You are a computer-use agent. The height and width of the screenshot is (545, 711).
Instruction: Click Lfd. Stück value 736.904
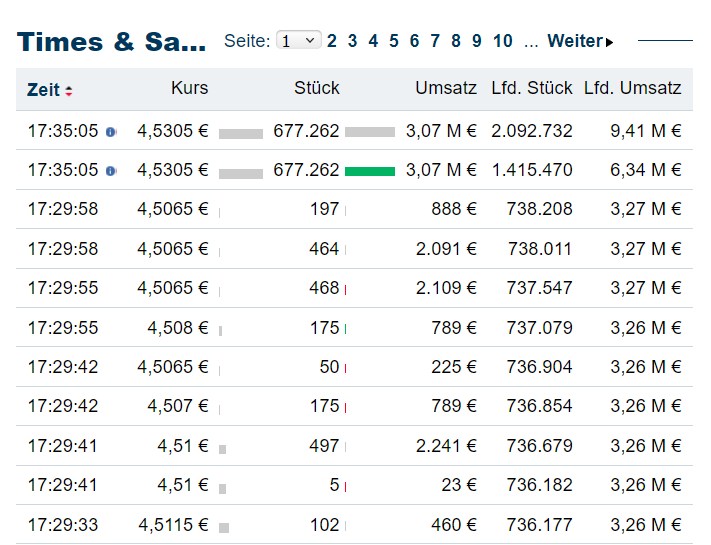pyautogui.click(x=540, y=367)
